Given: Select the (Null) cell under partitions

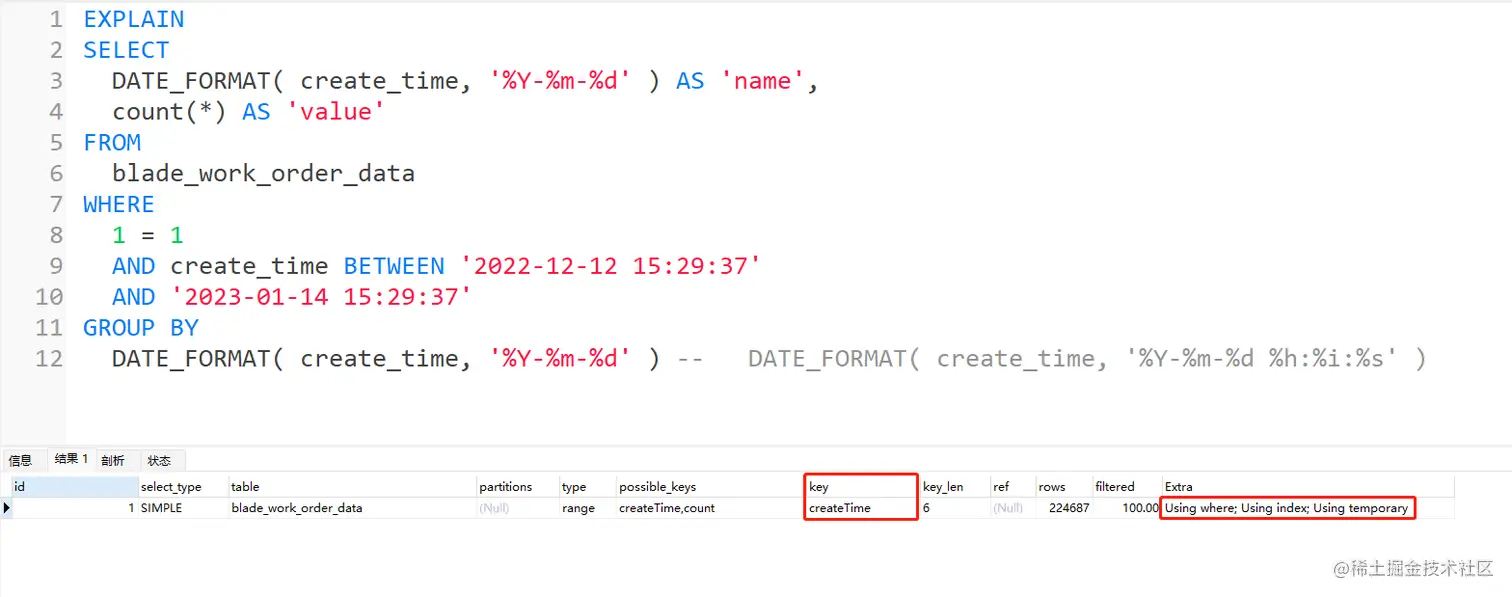Looking at the screenshot, I should click(x=517, y=508).
